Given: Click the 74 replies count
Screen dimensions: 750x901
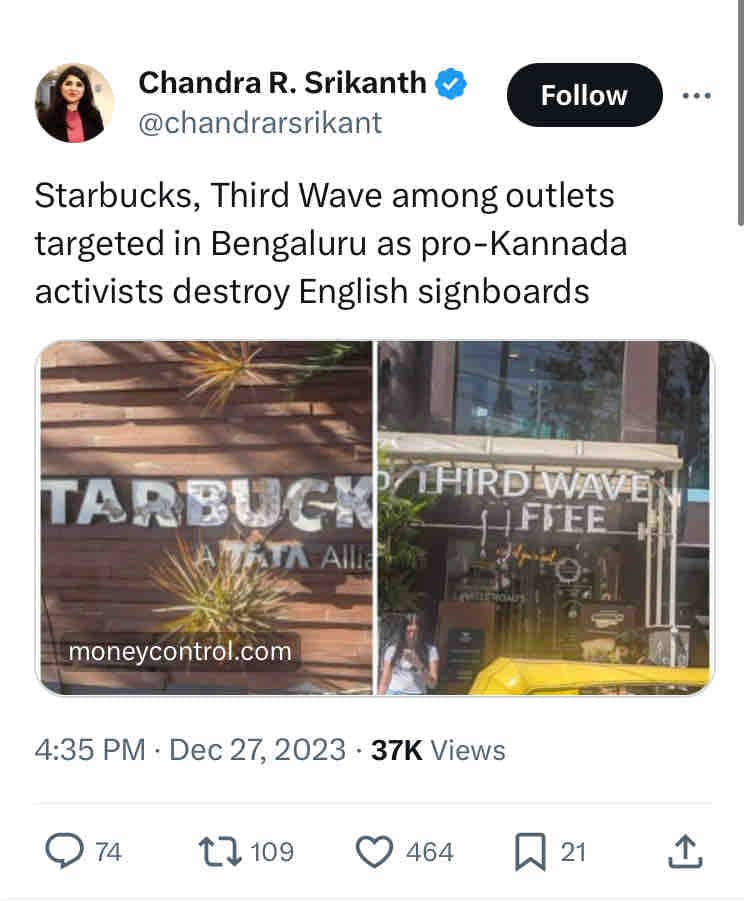Looking at the screenshot, I should point(108,852).
